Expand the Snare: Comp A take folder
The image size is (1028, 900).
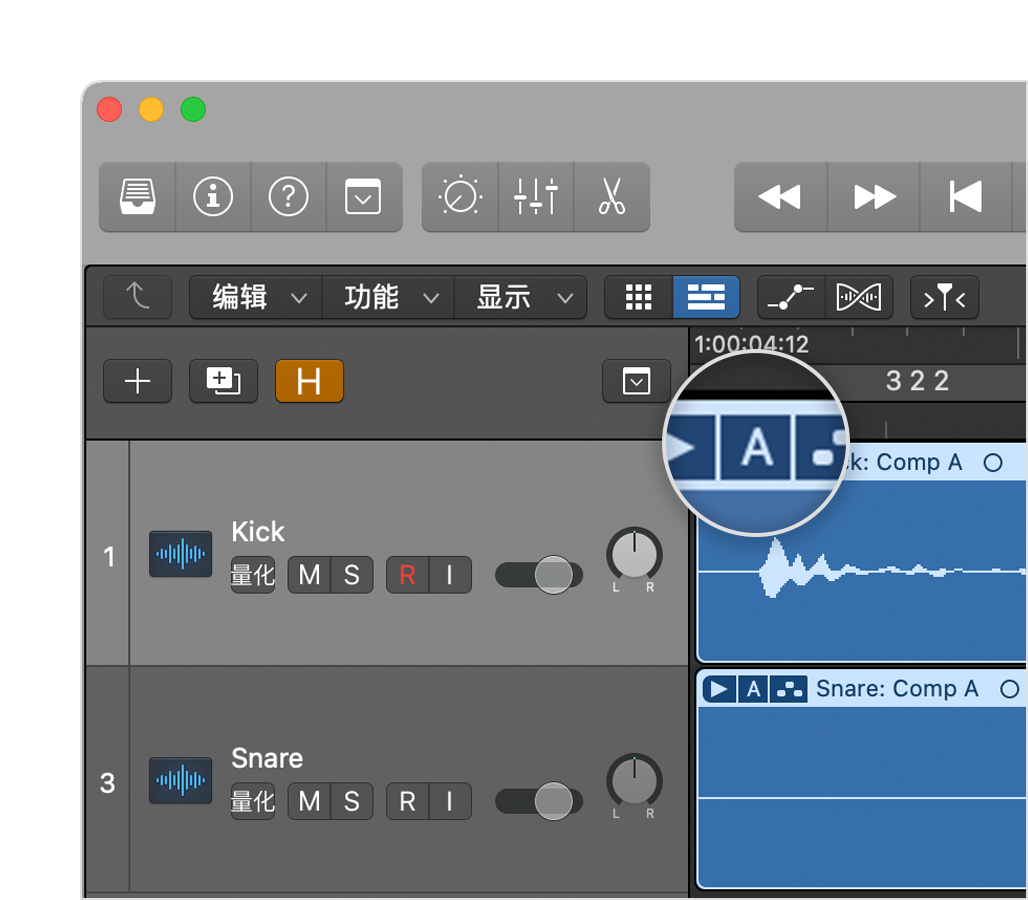[718, 688]
